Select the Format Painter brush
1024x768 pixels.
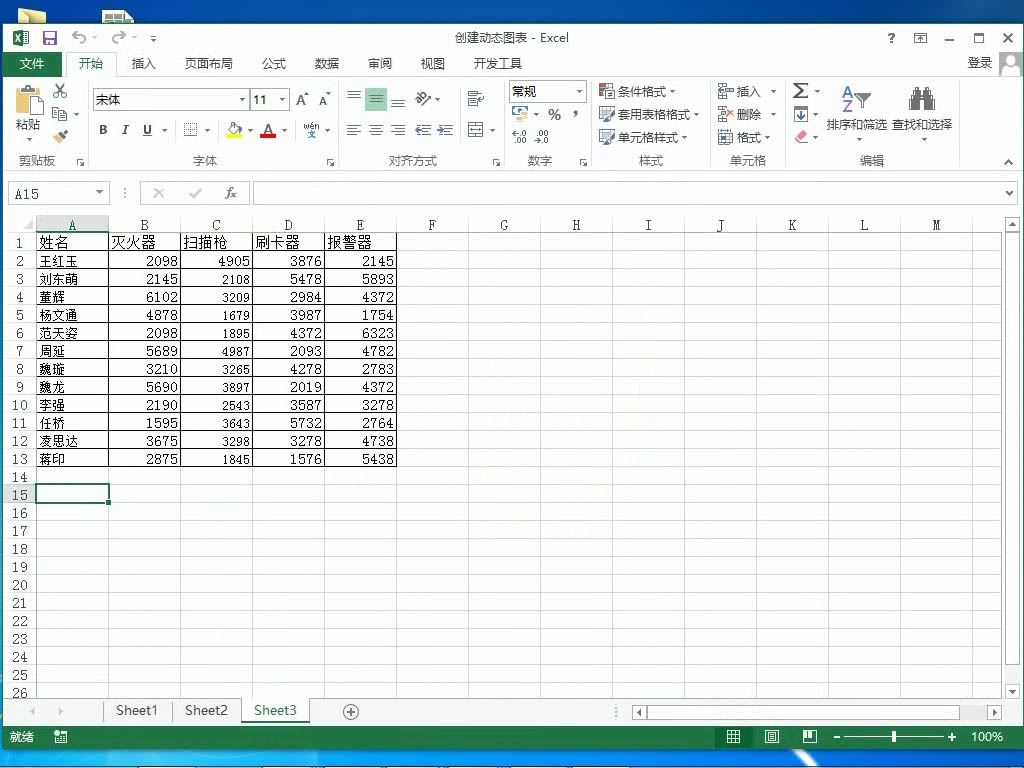[x=60, y=136]
